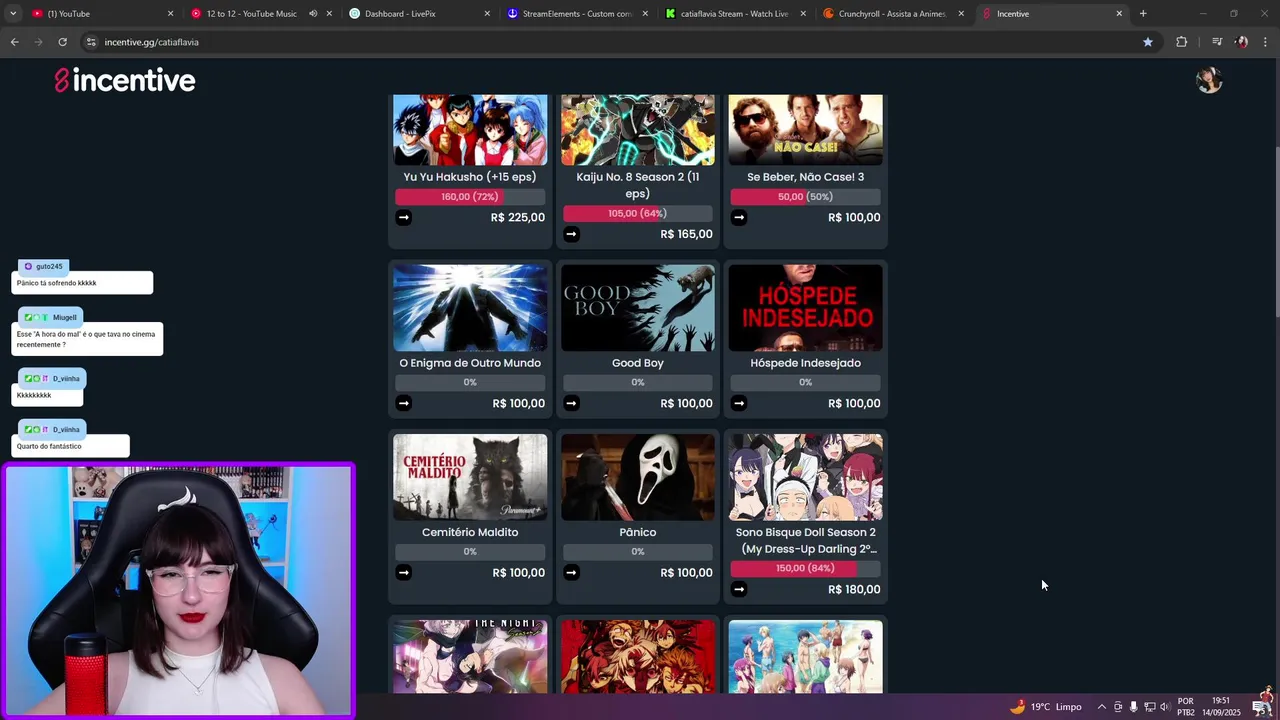Open the media control icon in toolbar
The width and height of the screenshot is (1280, 720).
[x=1216, y=42]
